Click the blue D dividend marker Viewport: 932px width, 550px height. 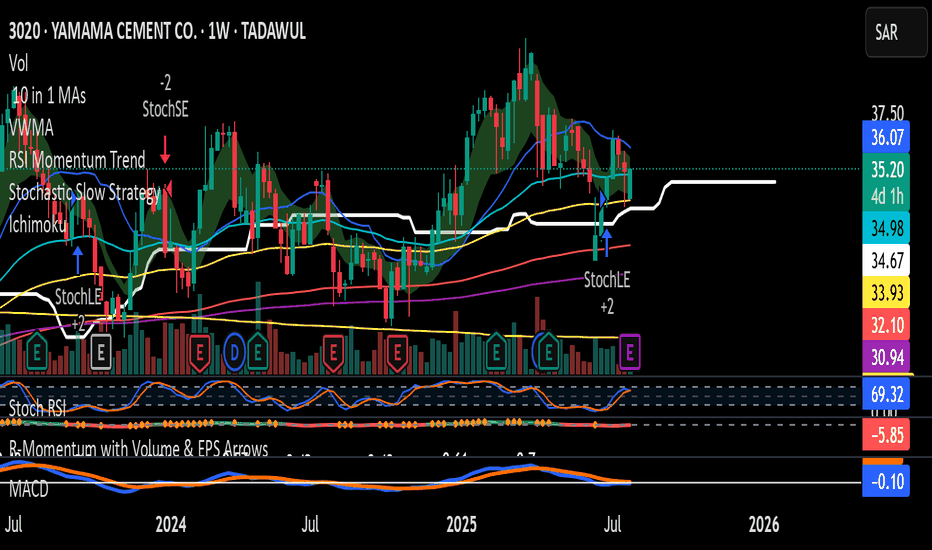coord(234,353)
